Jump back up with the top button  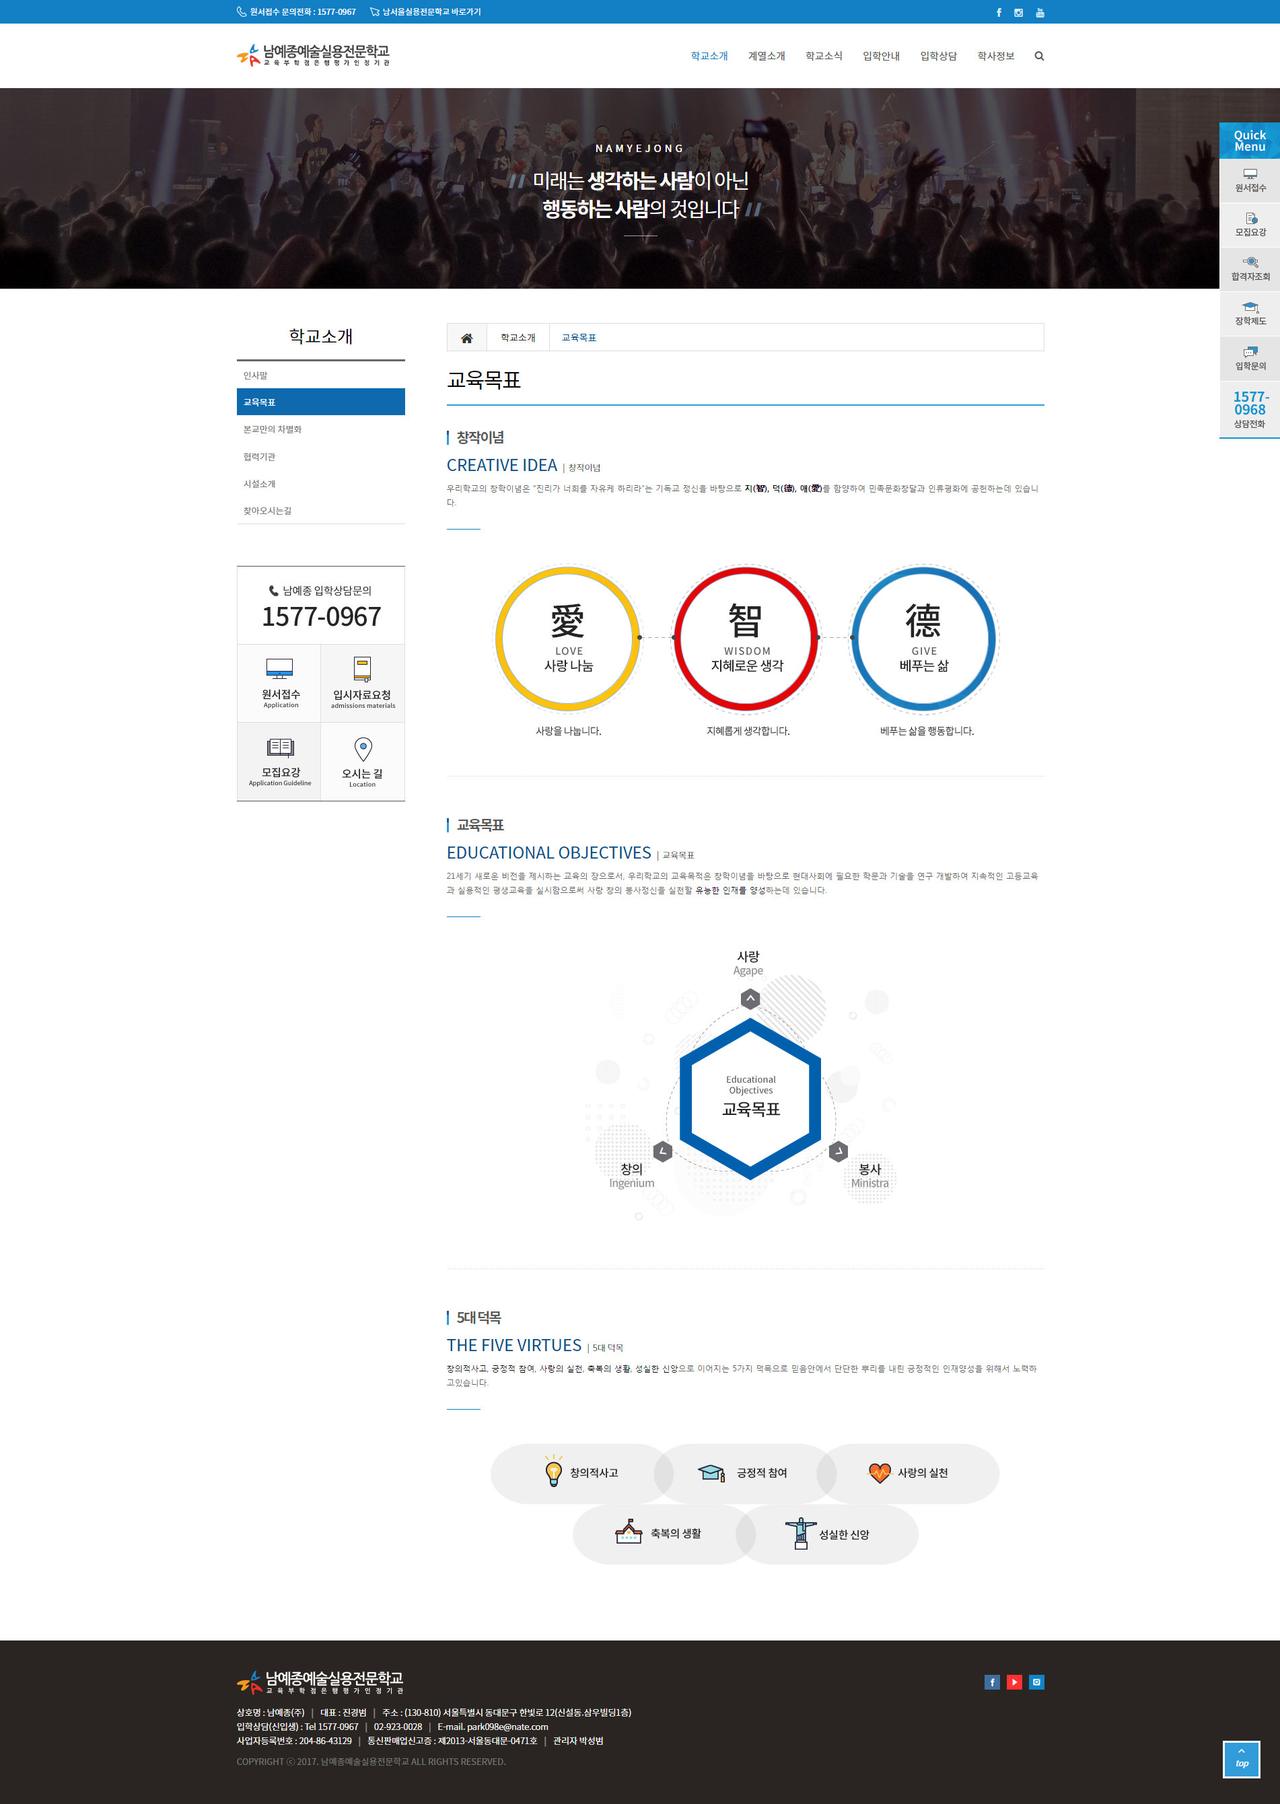click(1242, 1760)
